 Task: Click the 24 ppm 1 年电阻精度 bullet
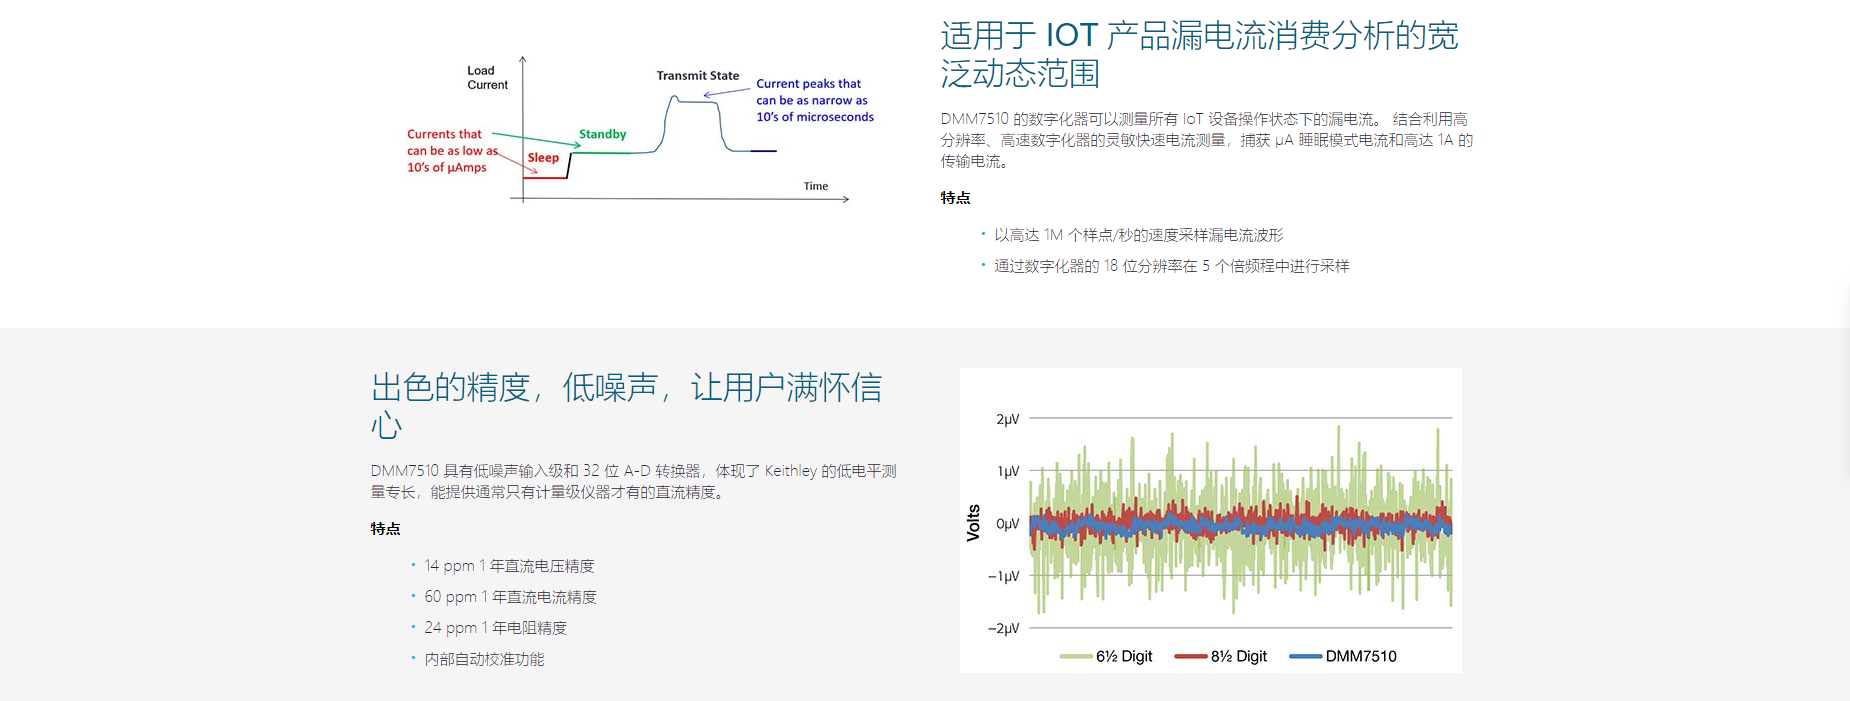(x=495, y=628)
